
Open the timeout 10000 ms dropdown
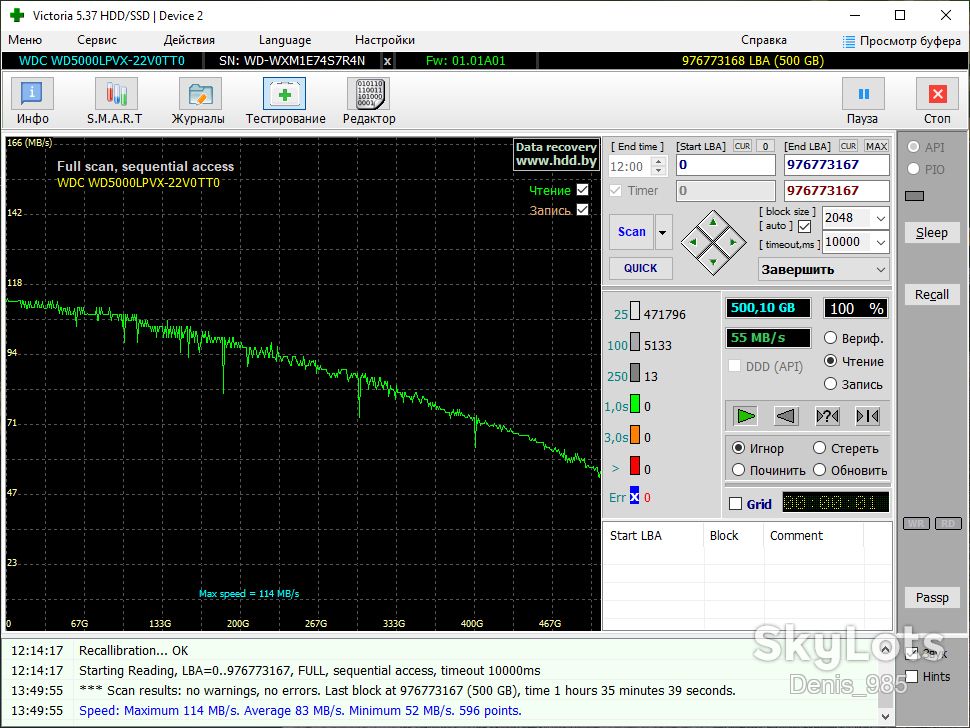[880, 242]
